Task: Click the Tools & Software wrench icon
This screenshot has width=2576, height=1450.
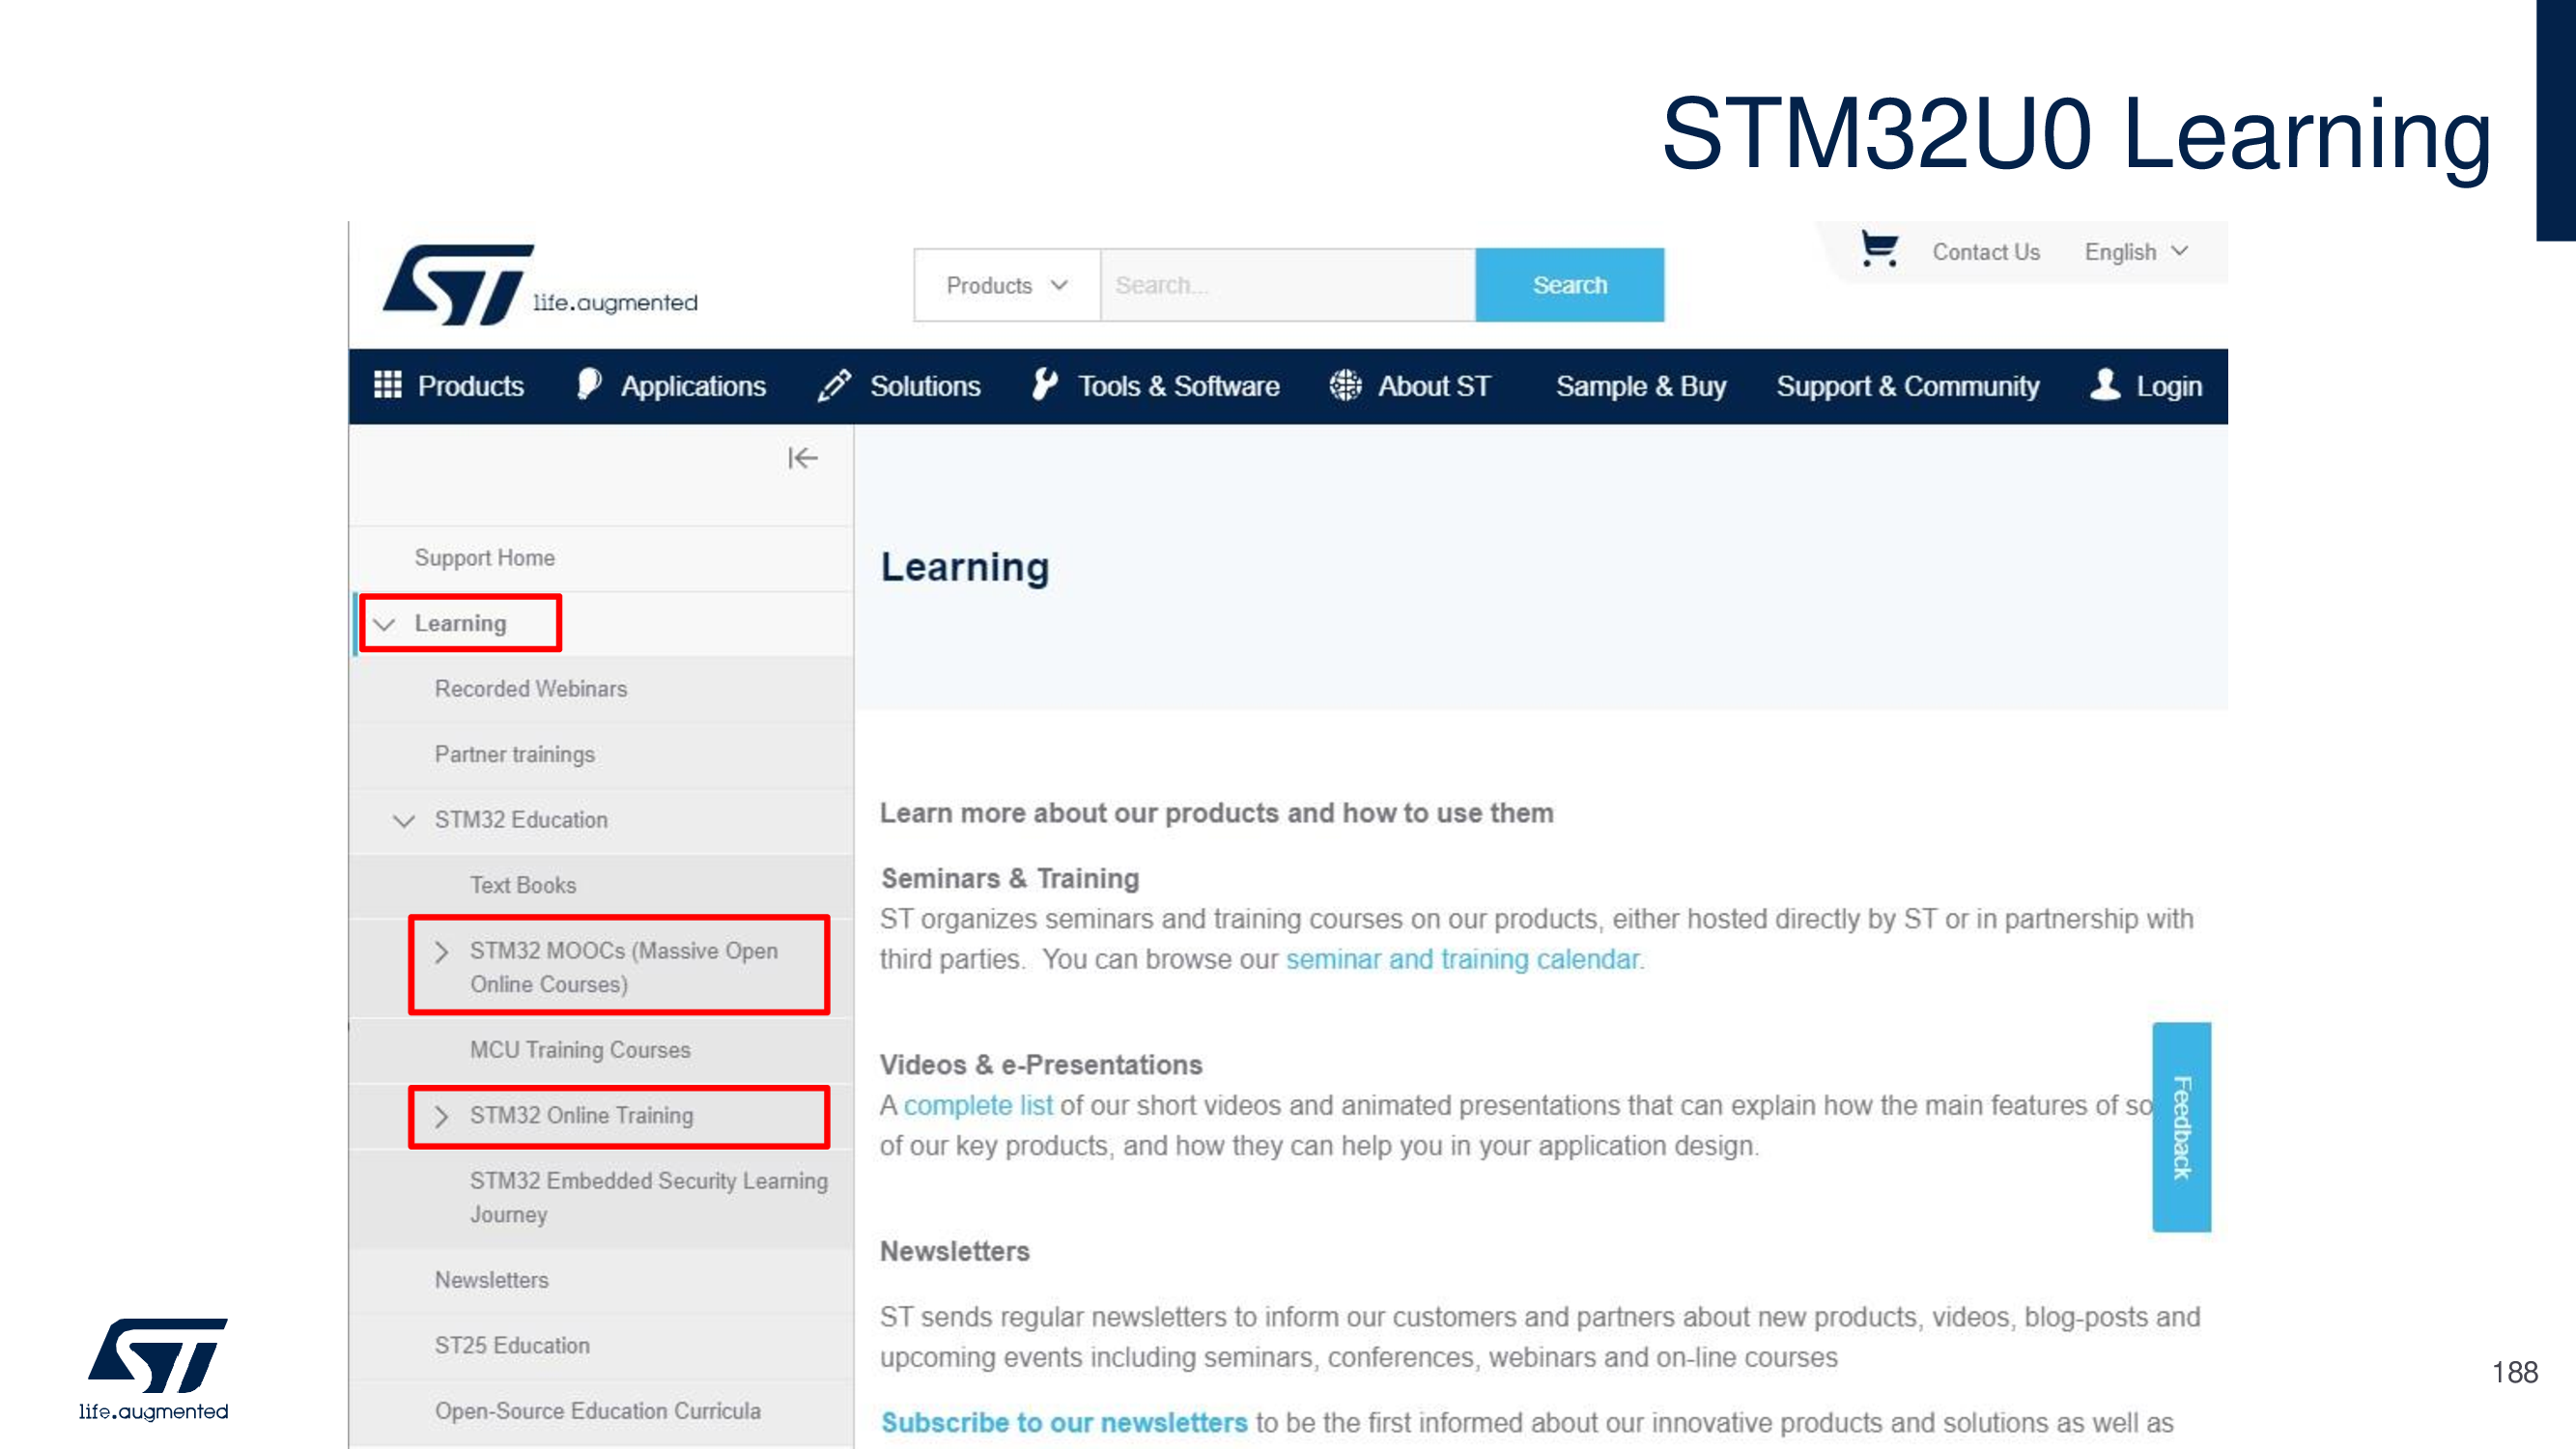Action: click(1044, 384)
